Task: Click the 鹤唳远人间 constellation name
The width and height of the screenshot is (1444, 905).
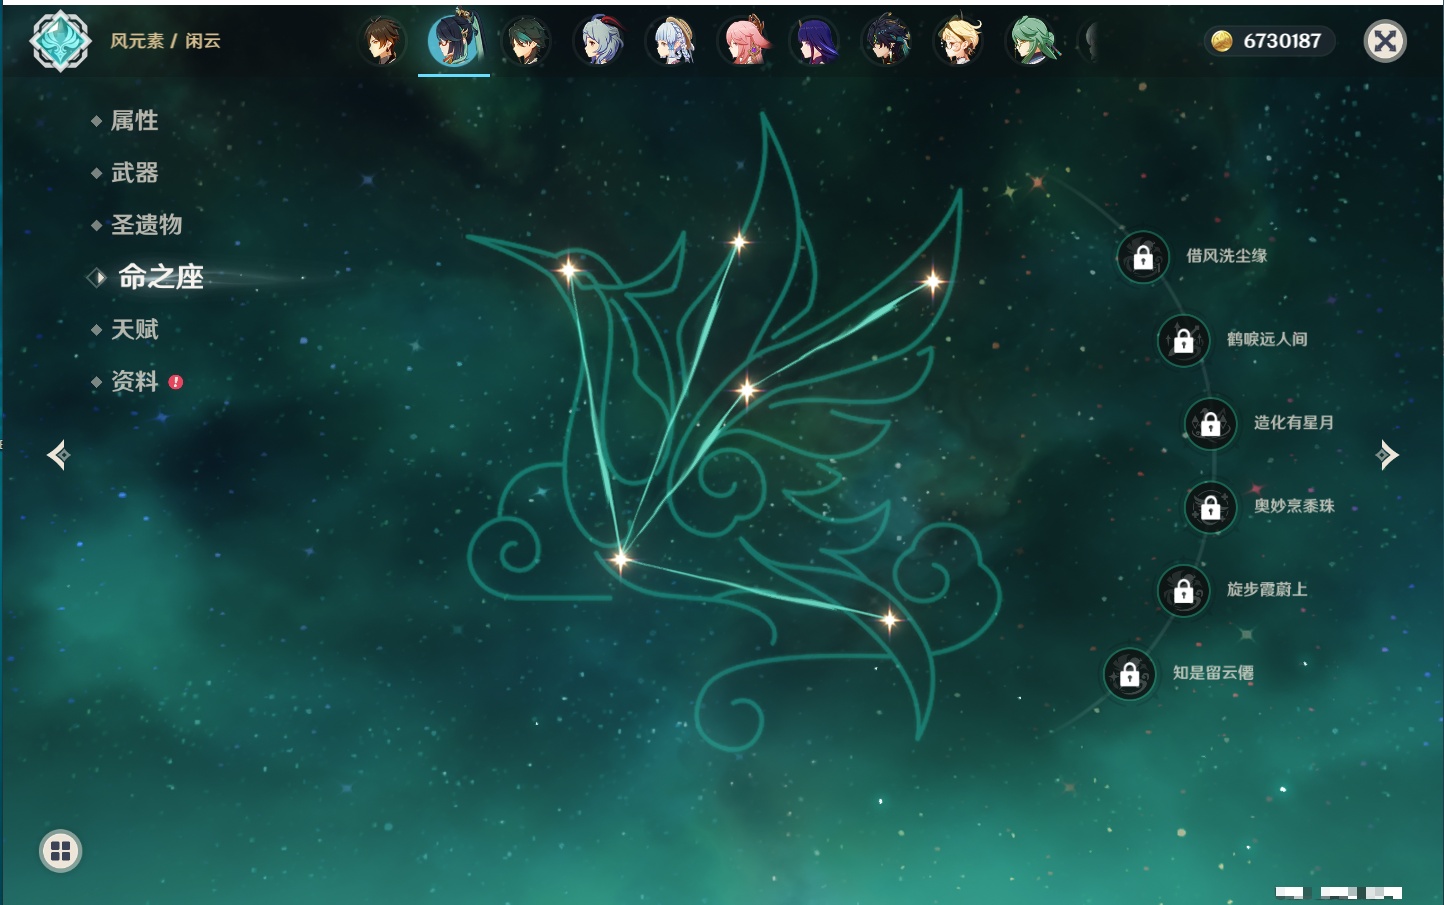Action: (x=1267, y=339)
